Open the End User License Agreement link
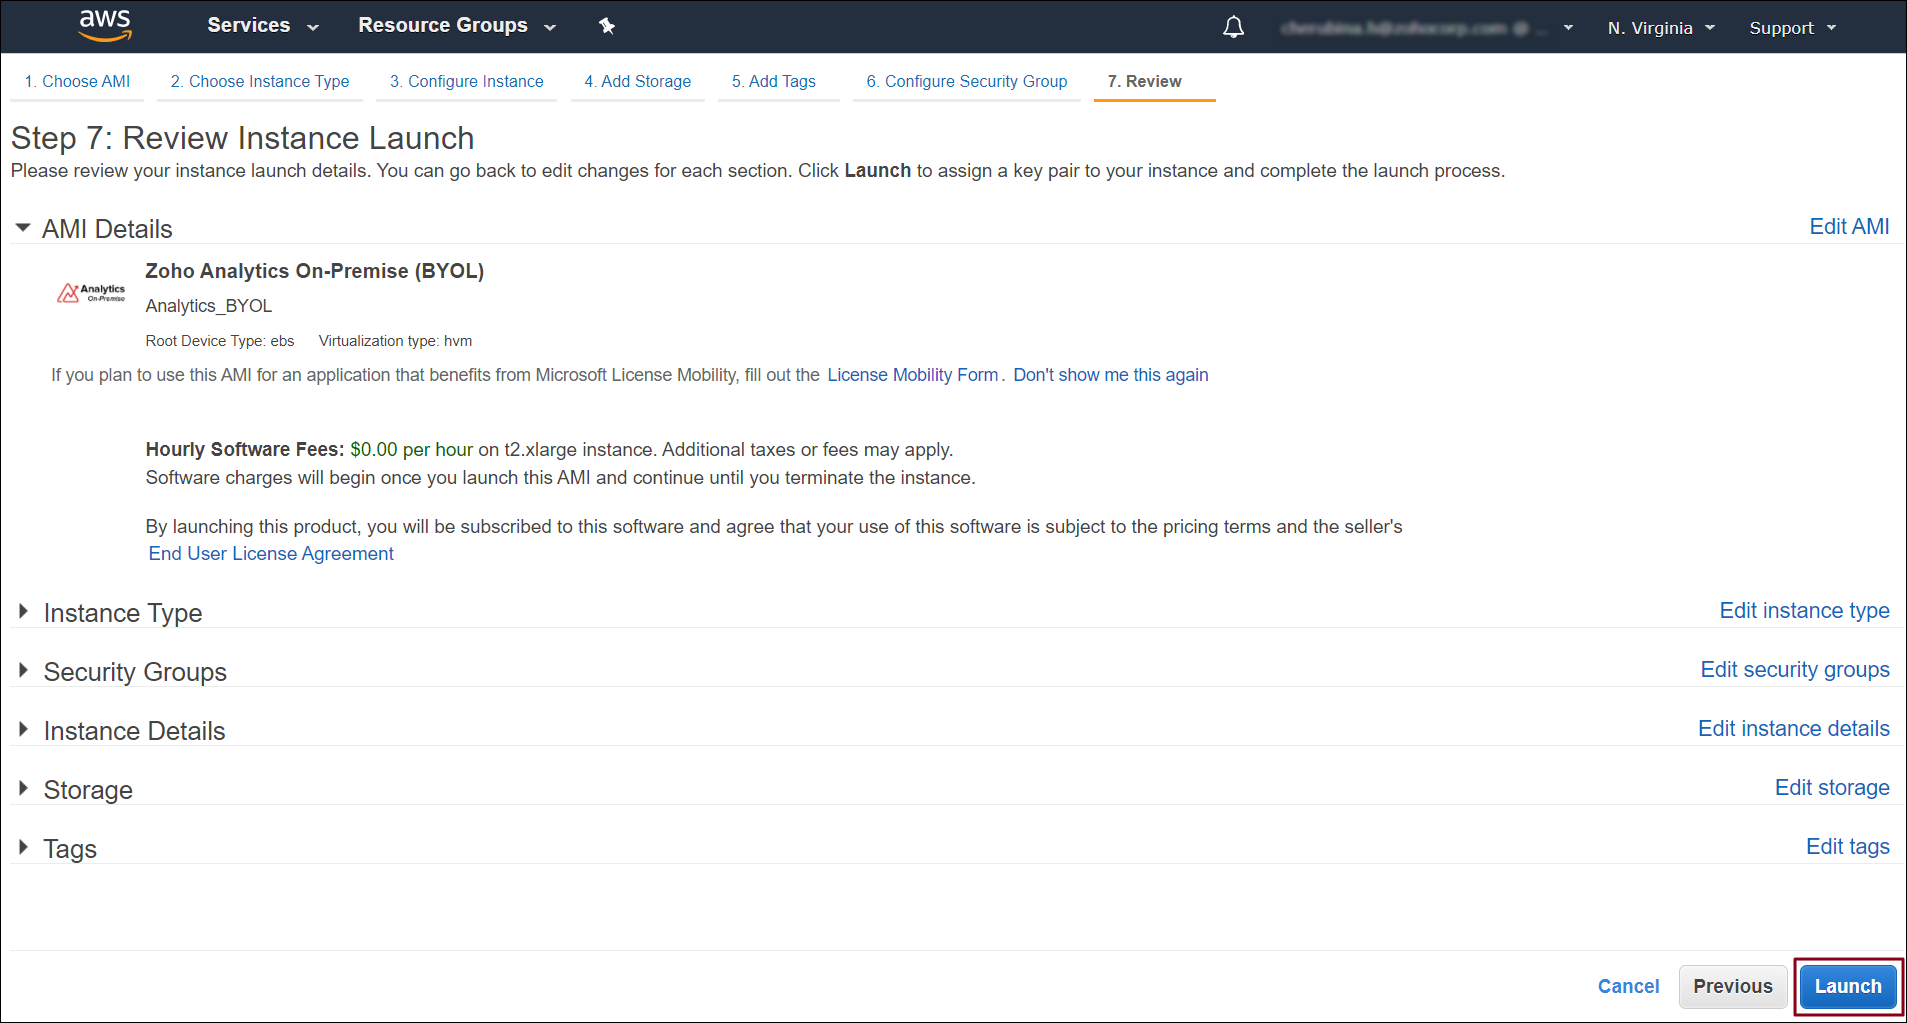This screenshot has height=1023, width=1907. (271, 554)
